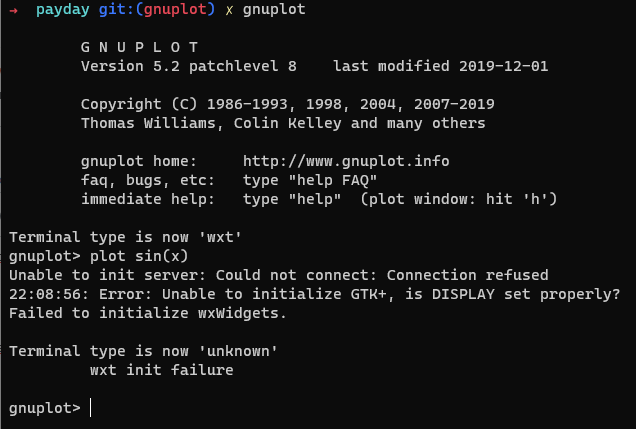
Task: Select the git:(gnuplot) branch label
Action: tap(152, 9)
